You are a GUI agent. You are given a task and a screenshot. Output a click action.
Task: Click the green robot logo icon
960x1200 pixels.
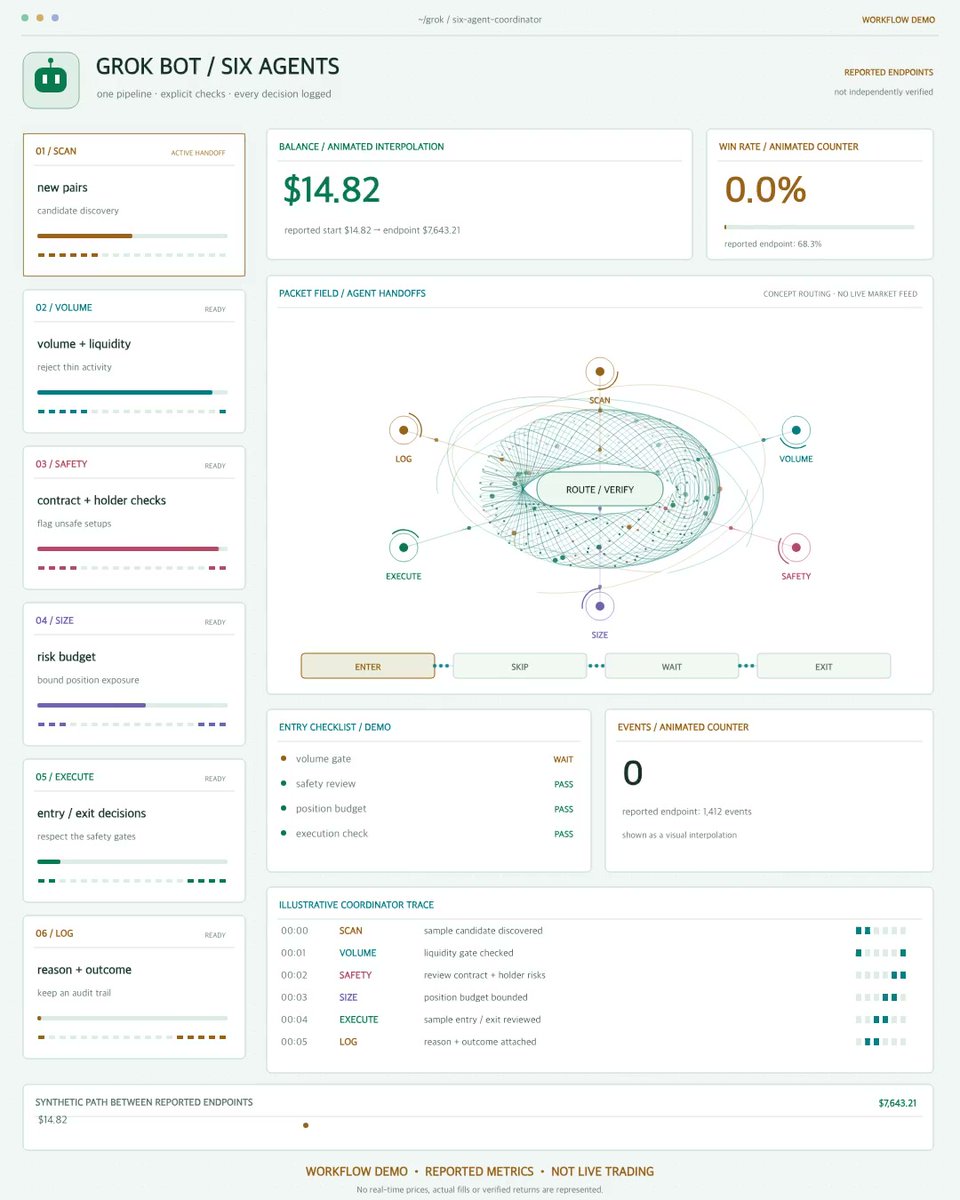tap(51, 80)
